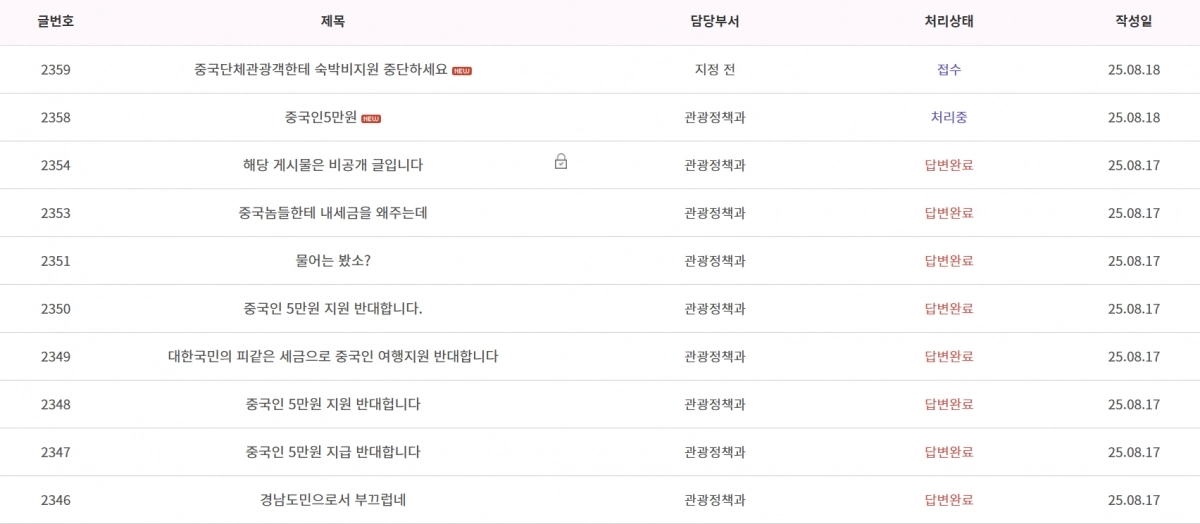
Task: Open post 중국단체관광객한테 숙박비지원 중단하세요
Action: [x=320, y=70]
